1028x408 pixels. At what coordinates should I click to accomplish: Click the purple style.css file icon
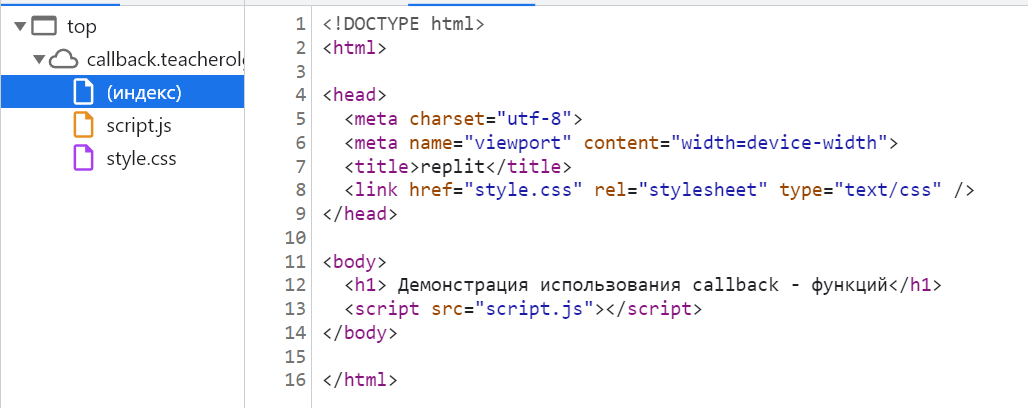84,158
